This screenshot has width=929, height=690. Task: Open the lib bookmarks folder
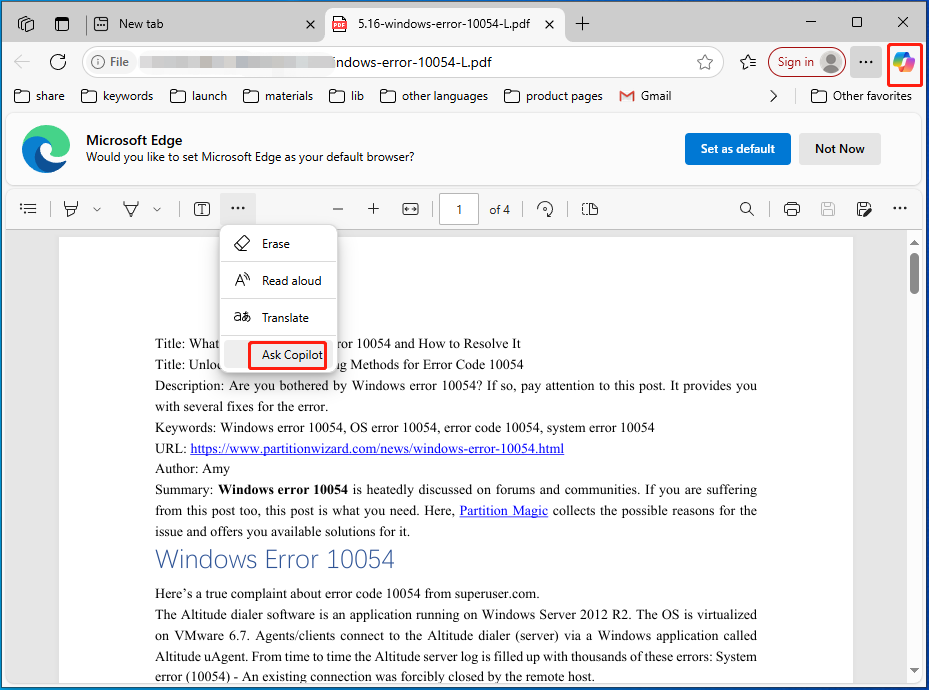tap(347, 96)
